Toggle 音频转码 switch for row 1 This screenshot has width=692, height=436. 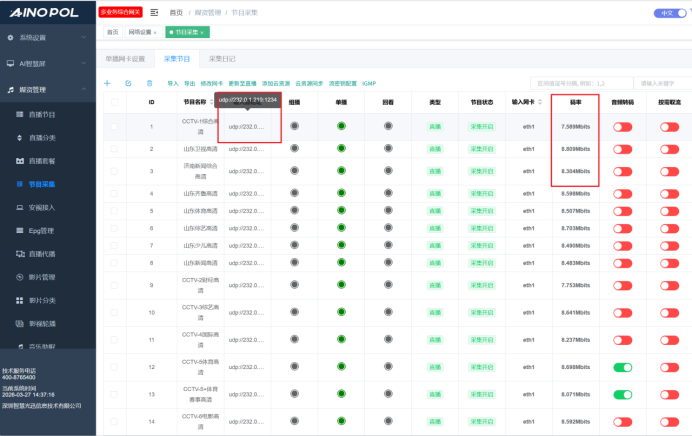point(623,127)
